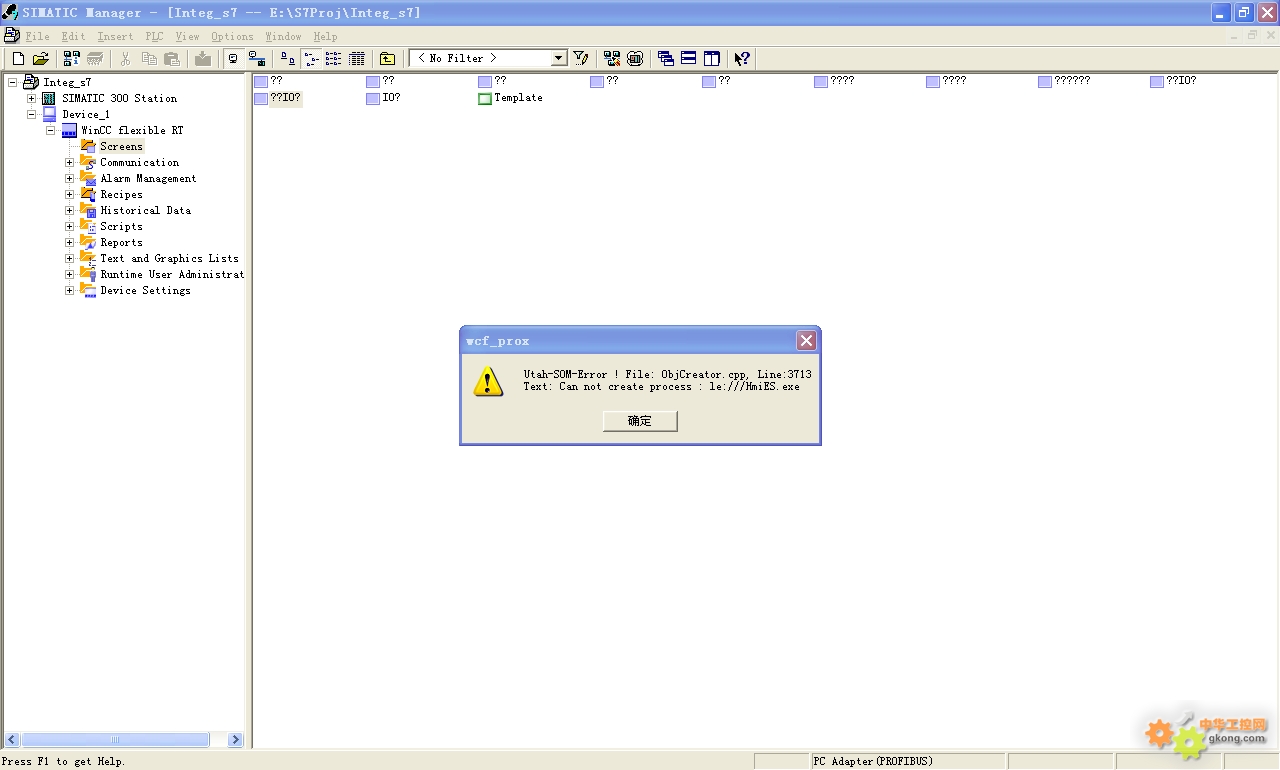Open the filter edit funnel icon

(580, 59)
